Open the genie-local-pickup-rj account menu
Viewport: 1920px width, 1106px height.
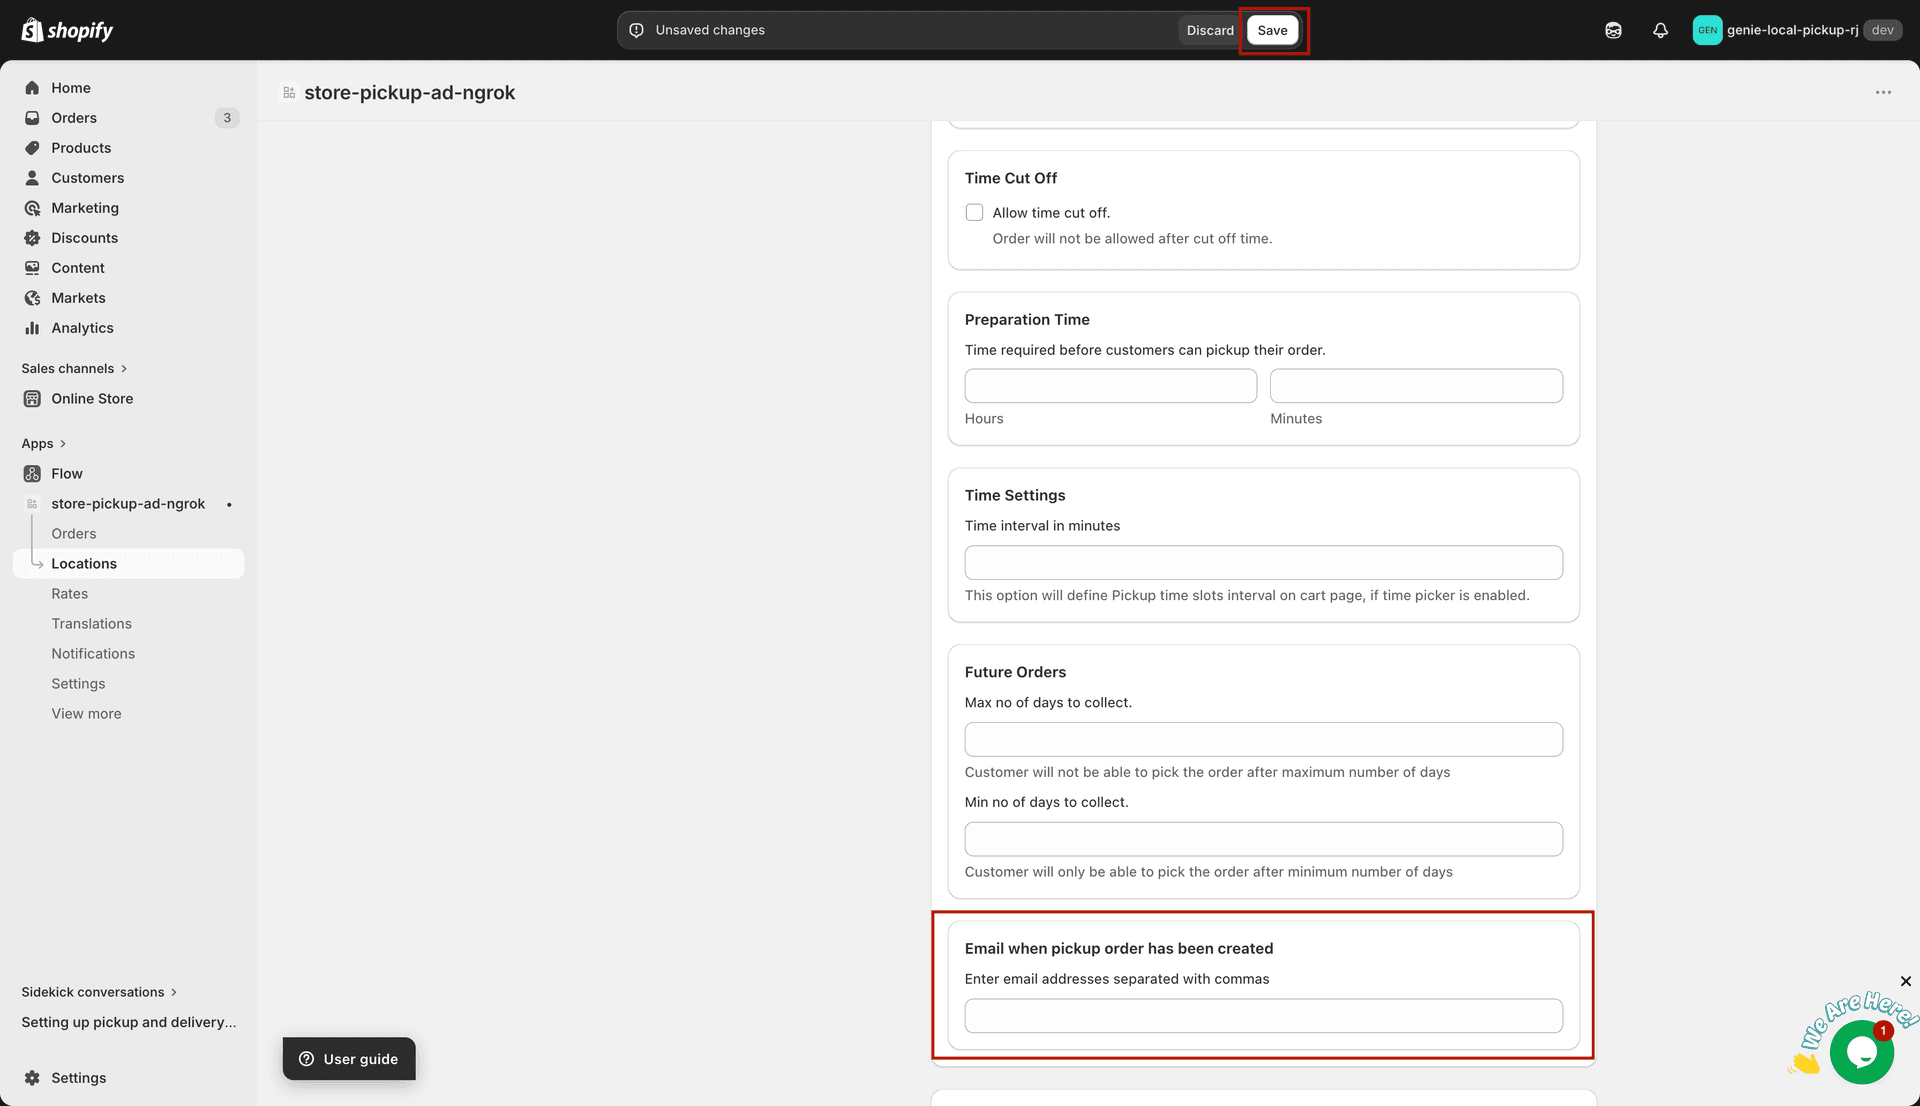1790,30
